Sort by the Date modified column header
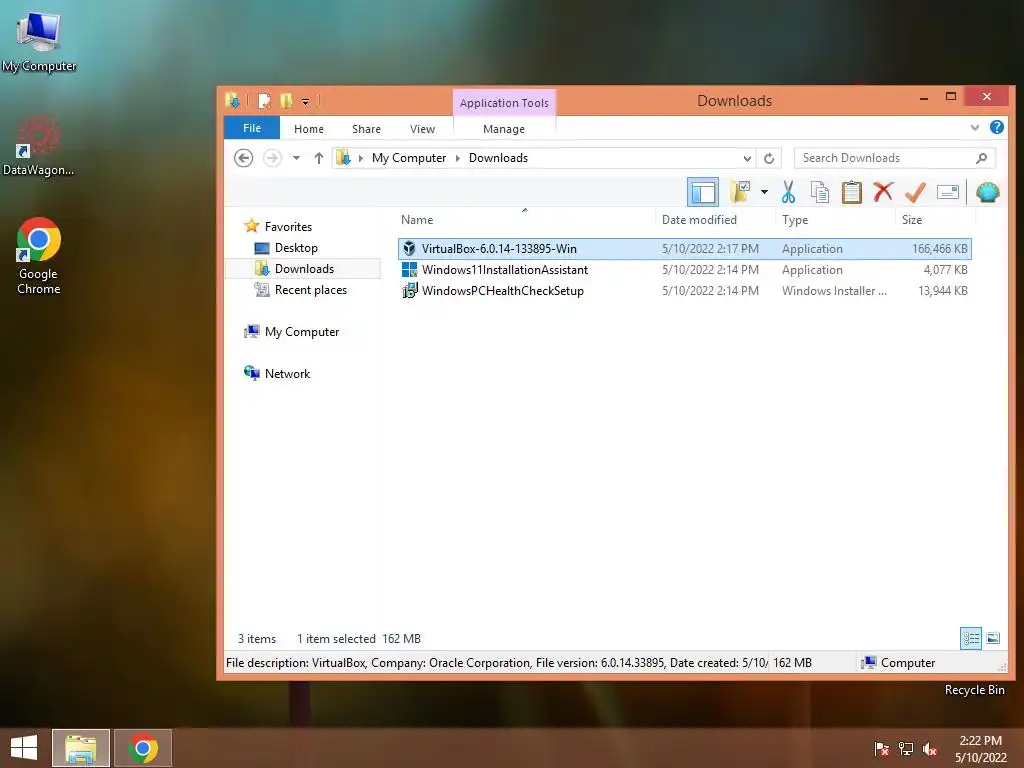 click(x=699, y=220)
